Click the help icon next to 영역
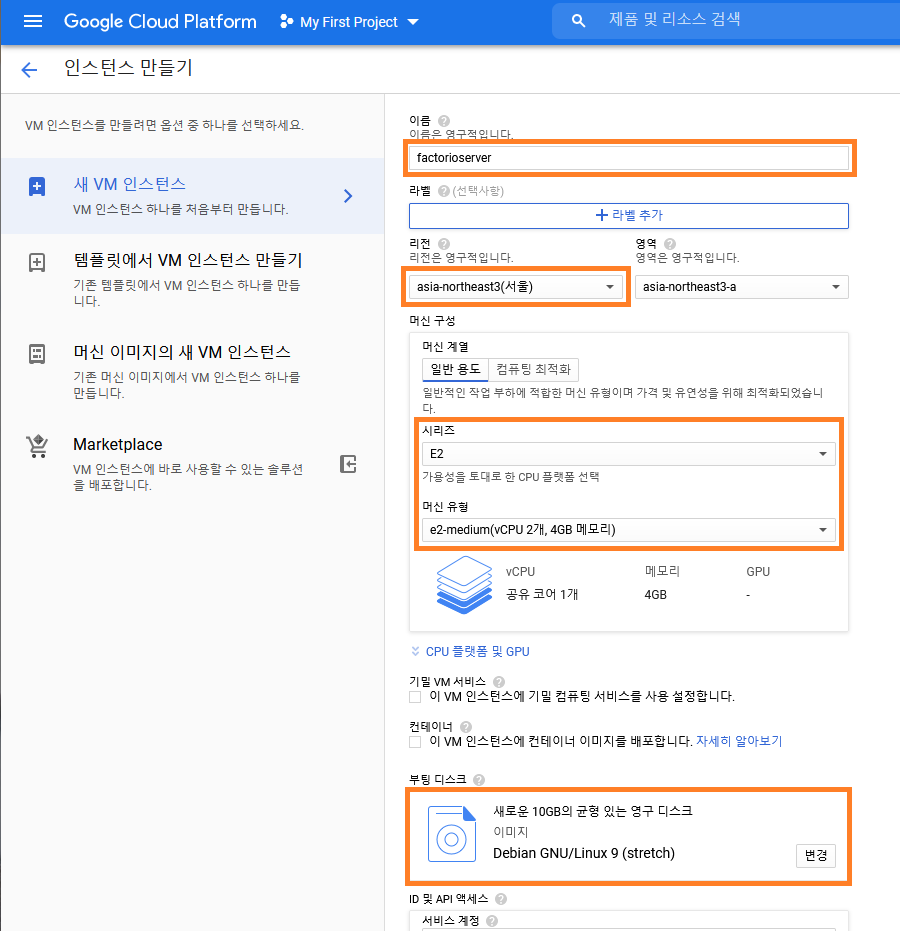The image size is (900, 931). click(x=670, y=244)
